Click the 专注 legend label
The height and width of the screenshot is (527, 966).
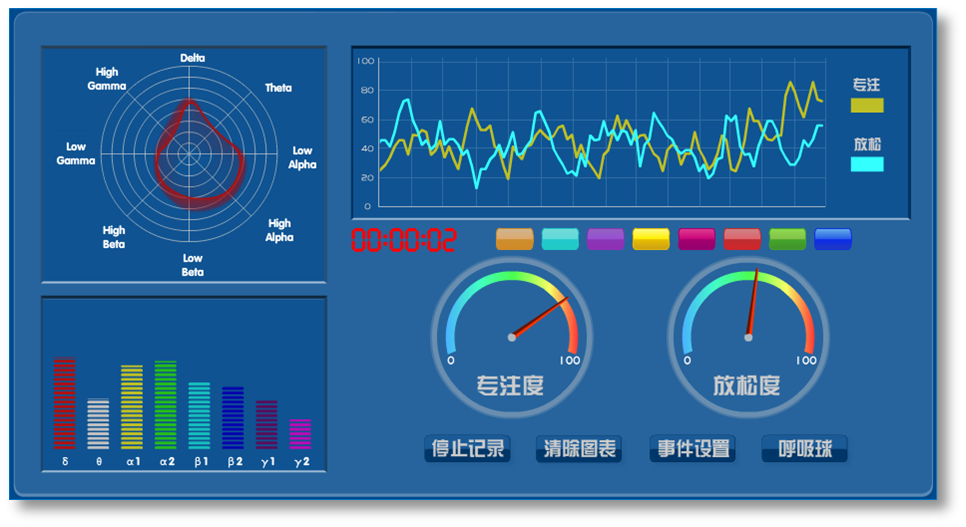pyautogui.click(x=867, y=84)
